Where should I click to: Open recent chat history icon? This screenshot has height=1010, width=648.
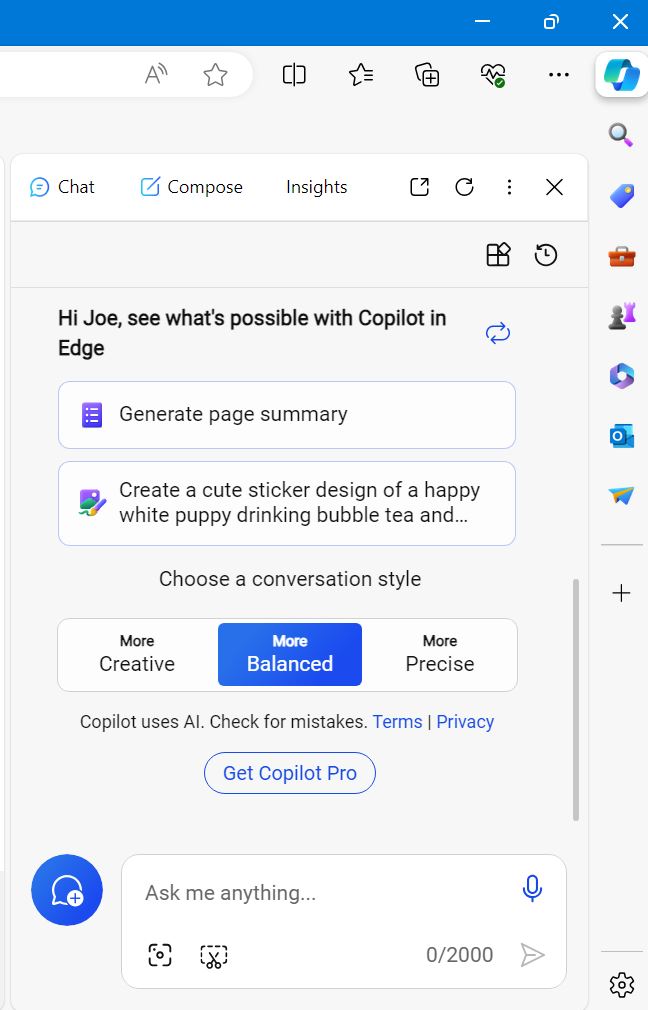pyautogui.click(x=546, y=254)
